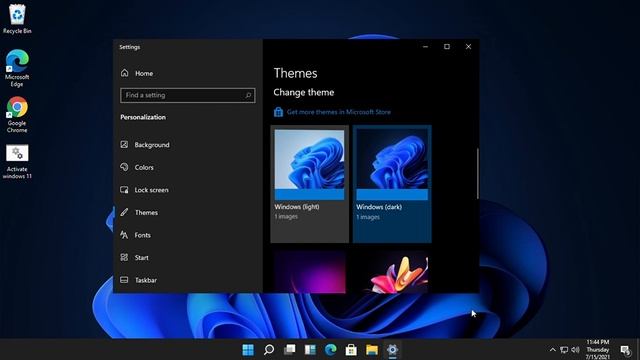Open taskbar Search
This screenshot has height=360, width=640.
pos(269,350)
